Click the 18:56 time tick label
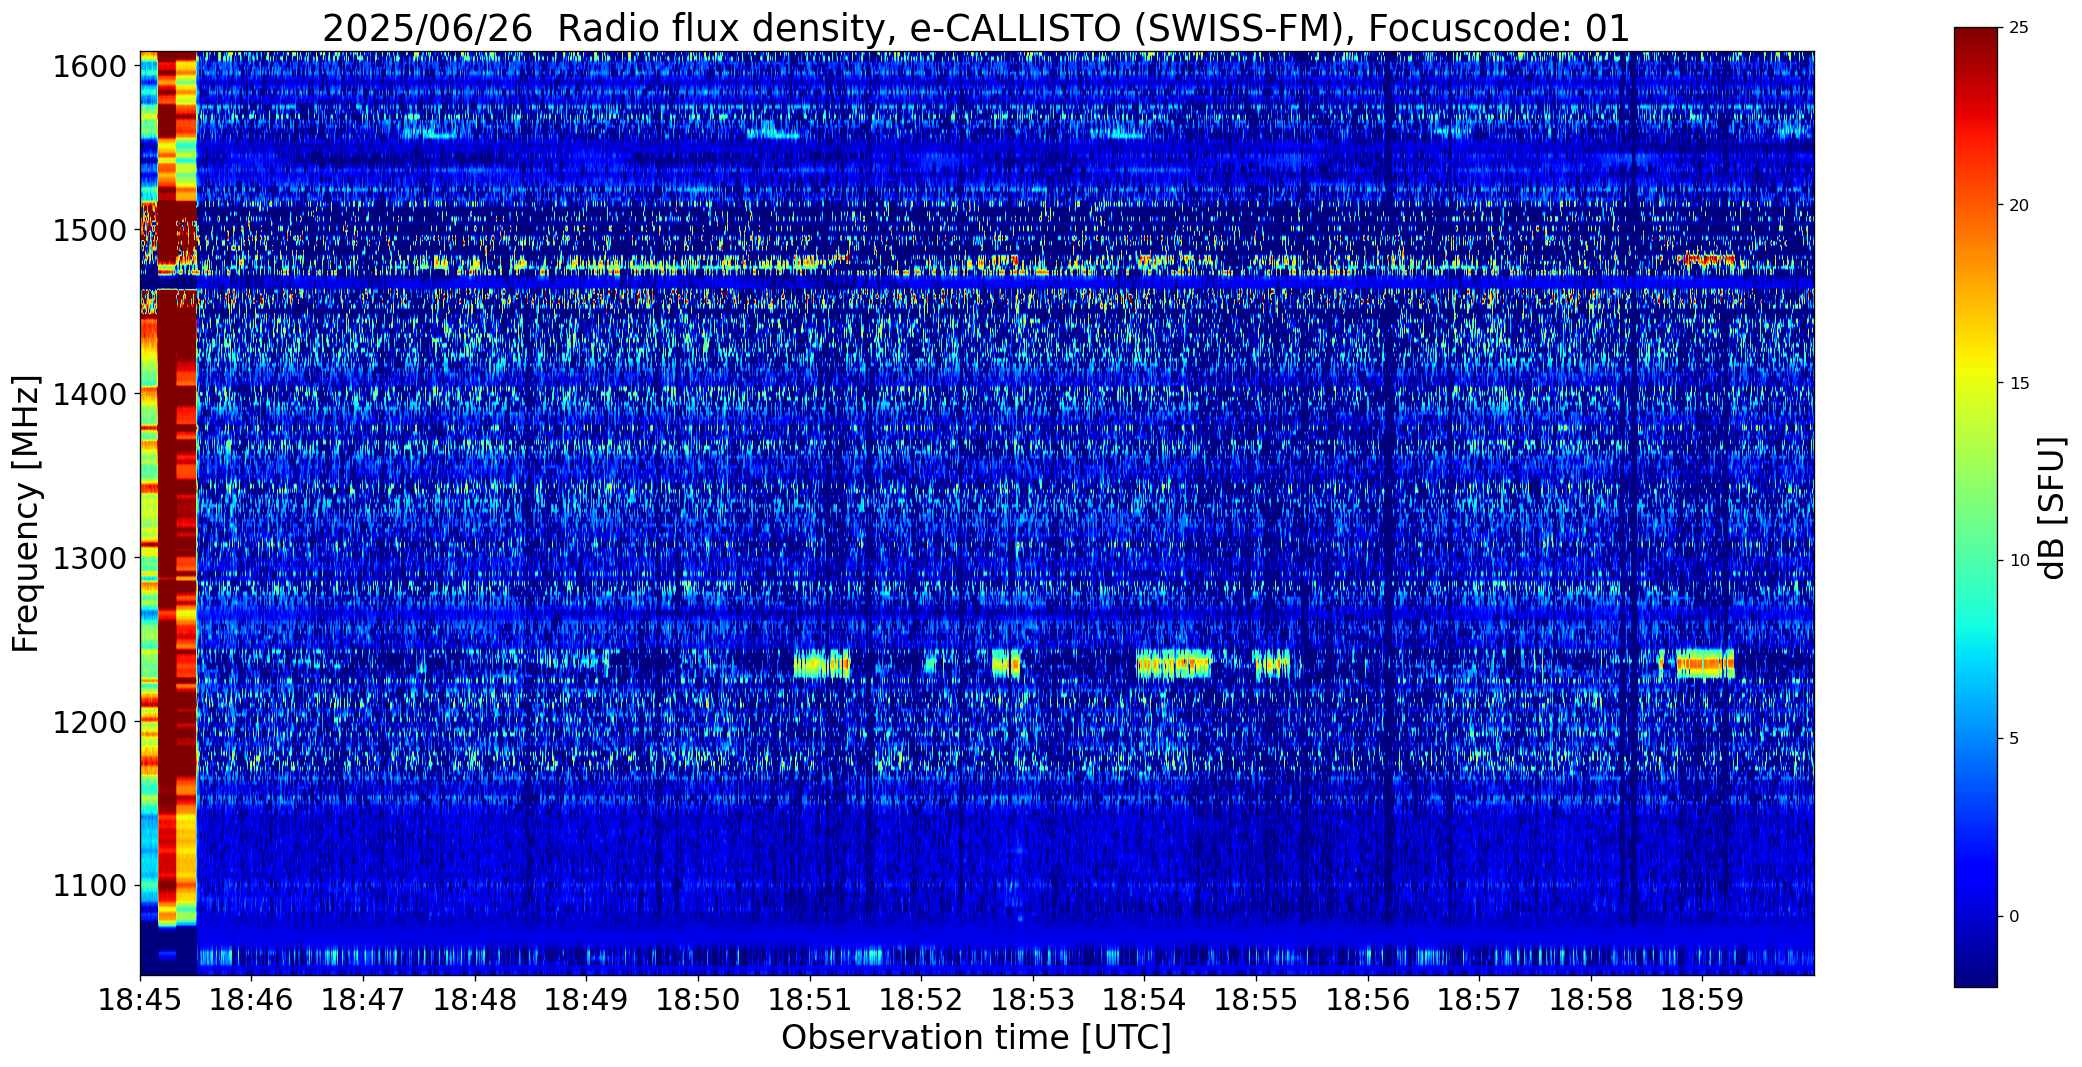This screenshot has height=1067, width=2082. click(1368, 1000)
